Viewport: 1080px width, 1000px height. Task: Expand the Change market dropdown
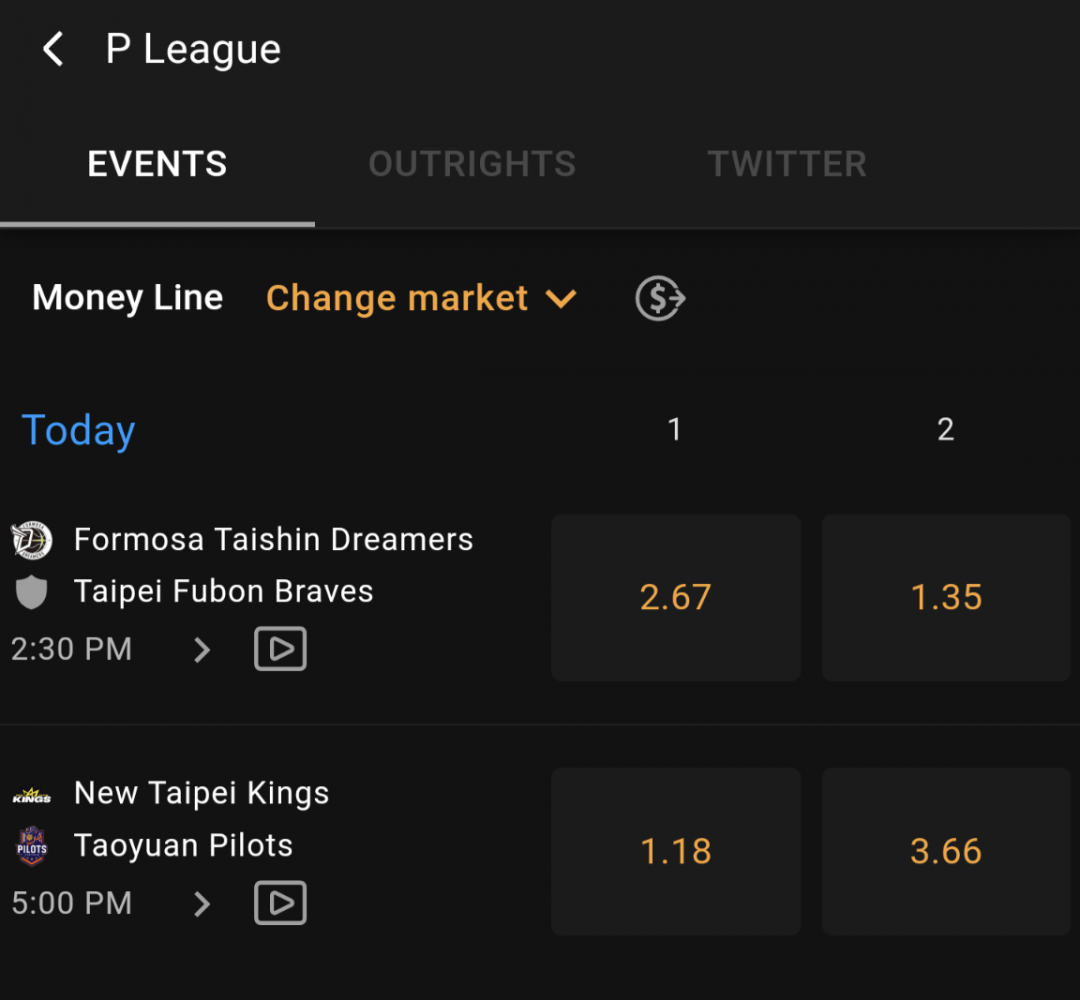click(x=421, y=298)
